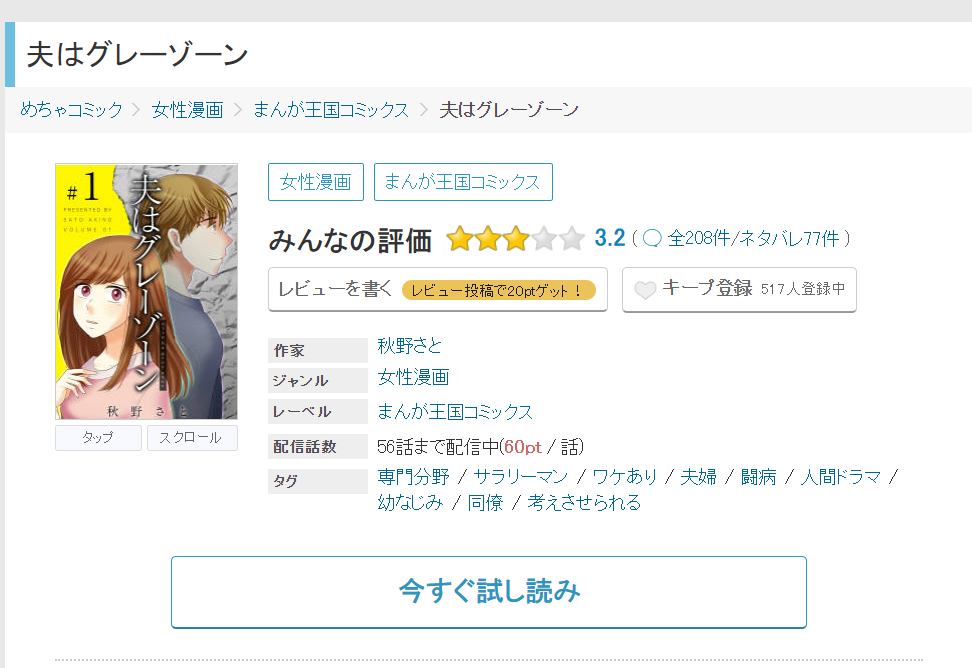Click the 女性漫画 category tag button
Screen dimensions: 972x668
coord(316,182)
